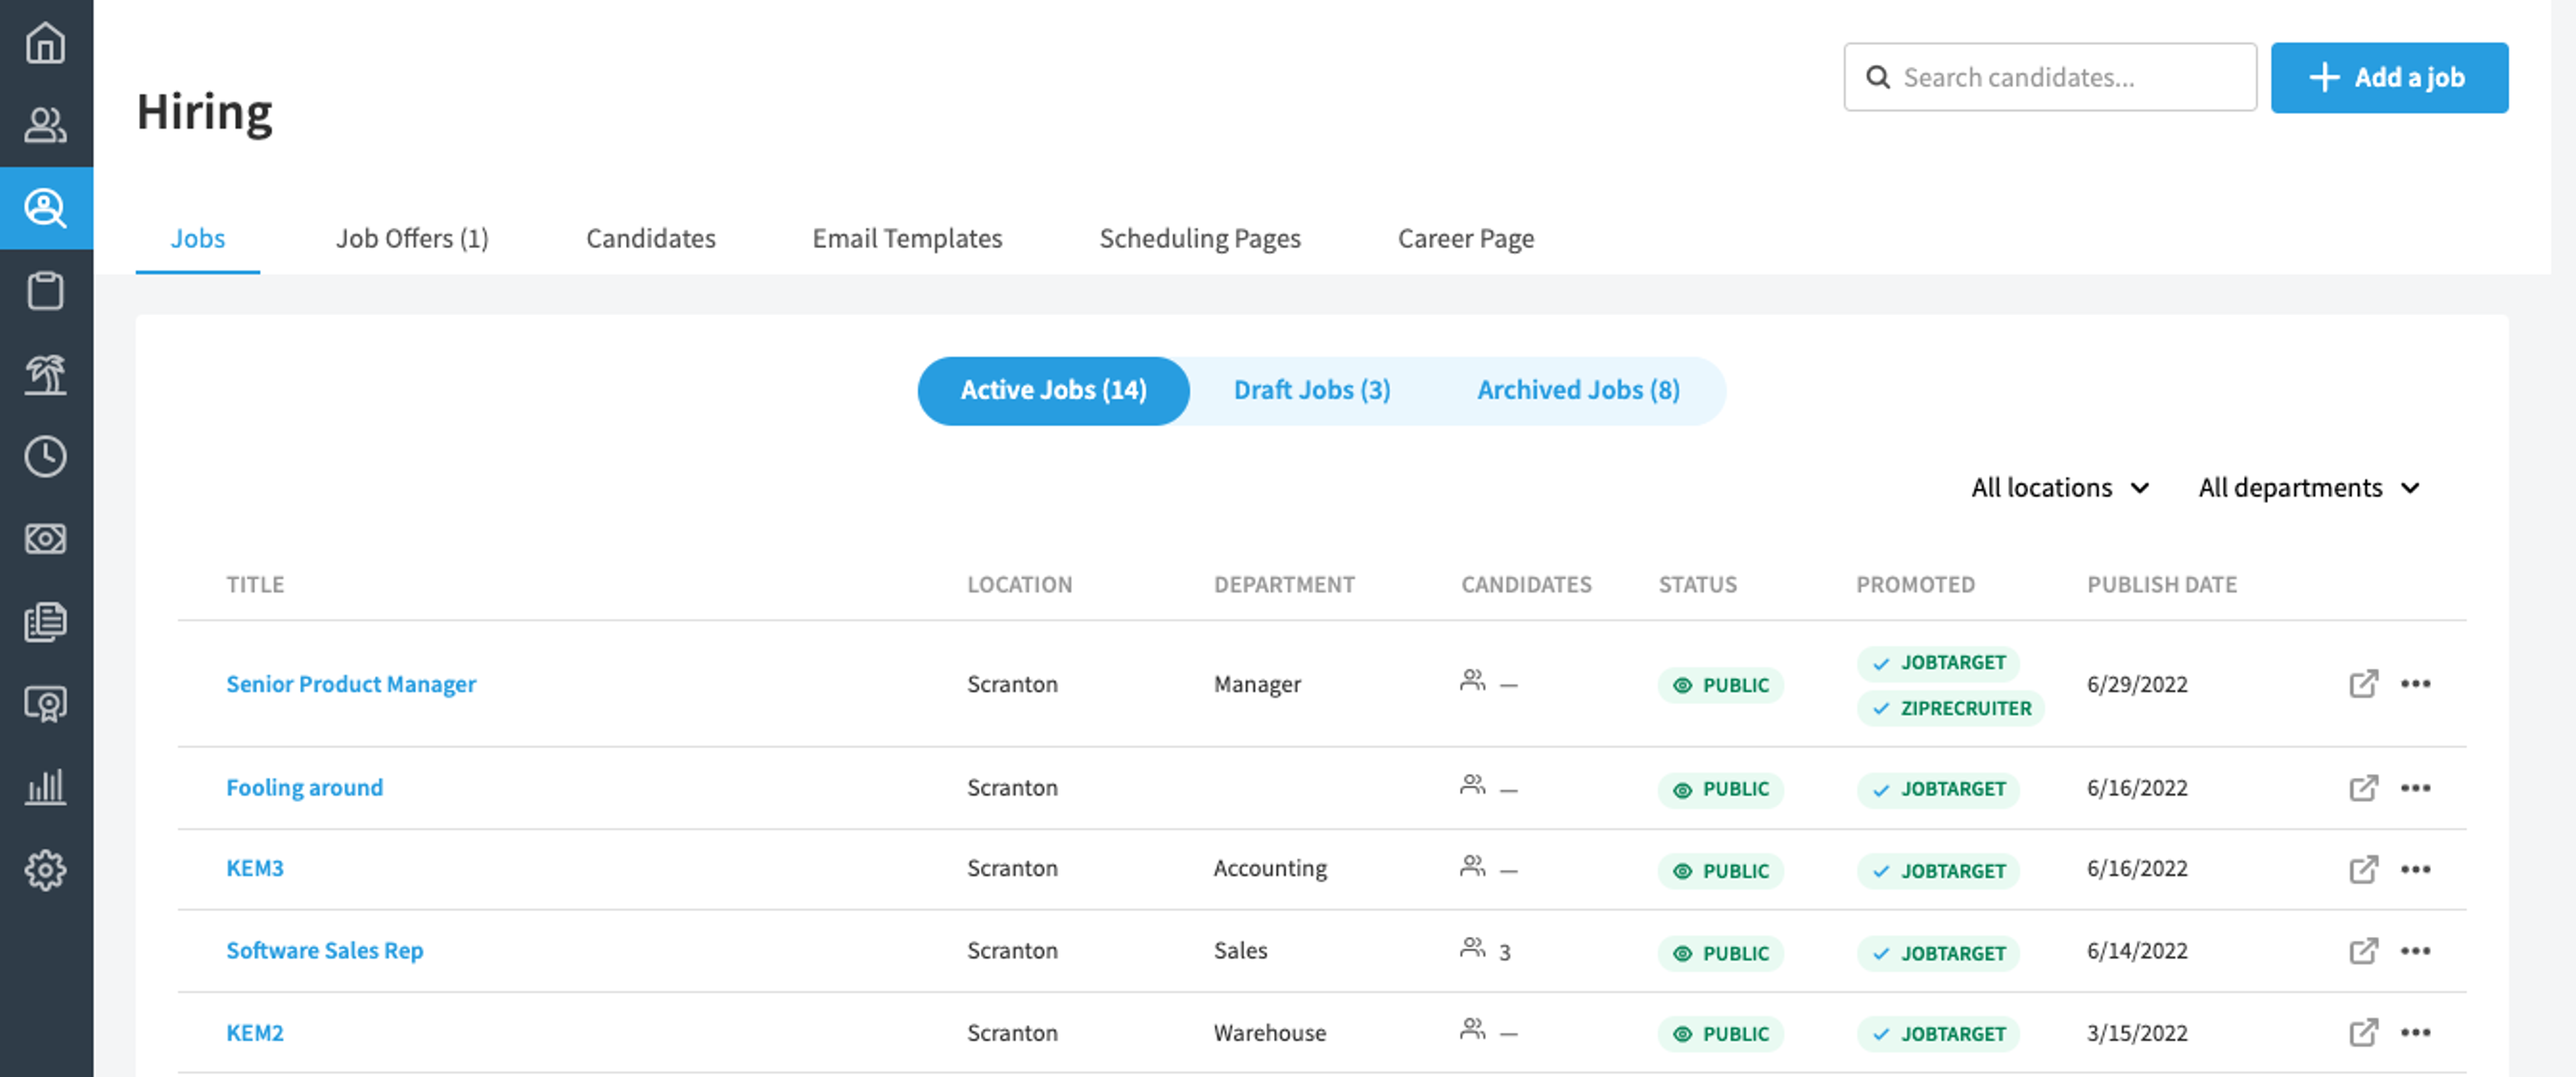Open the Software Sales Rep job

point(325,950)
